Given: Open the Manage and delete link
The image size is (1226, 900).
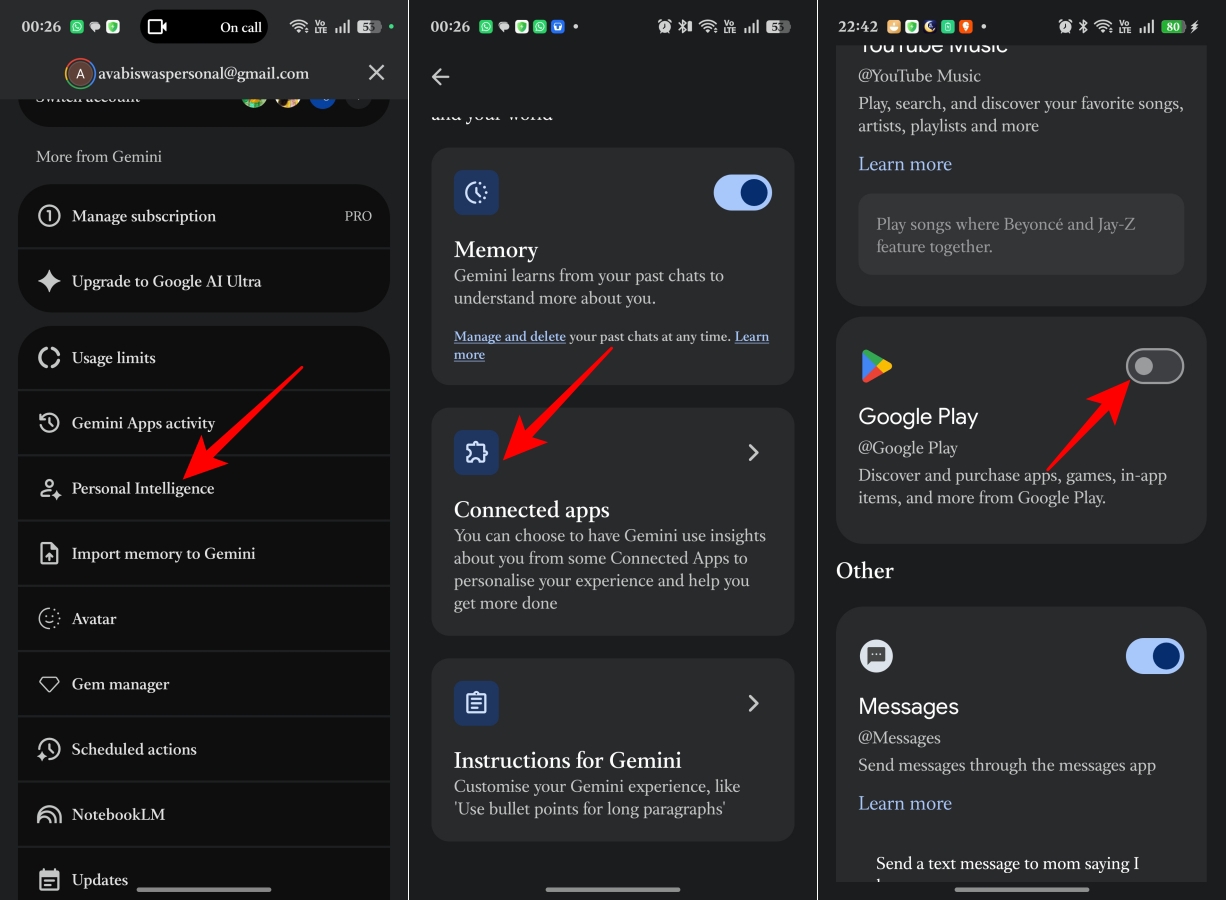Looking at the screenshot, I should coord(510,337).
